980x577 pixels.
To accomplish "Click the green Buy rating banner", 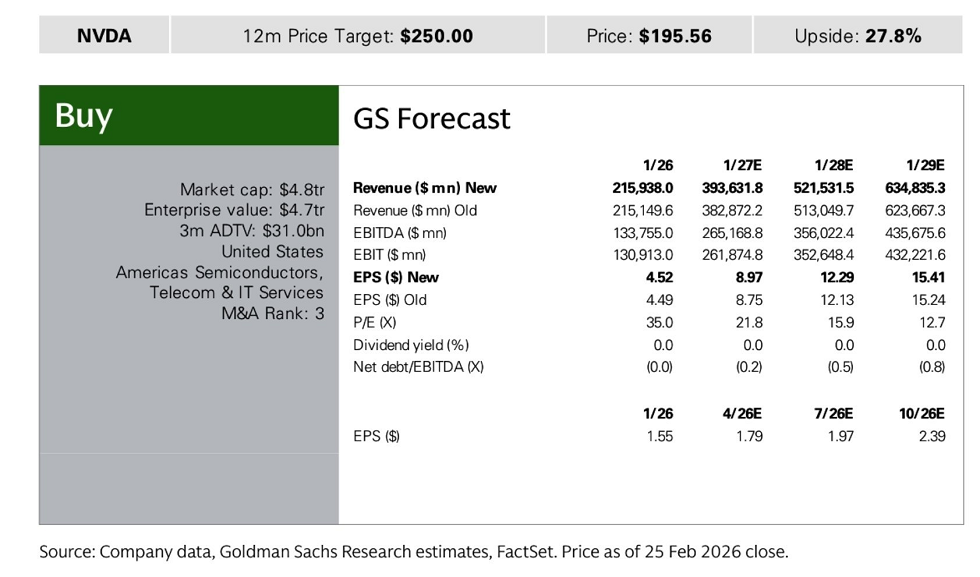I will coord(188,116).
